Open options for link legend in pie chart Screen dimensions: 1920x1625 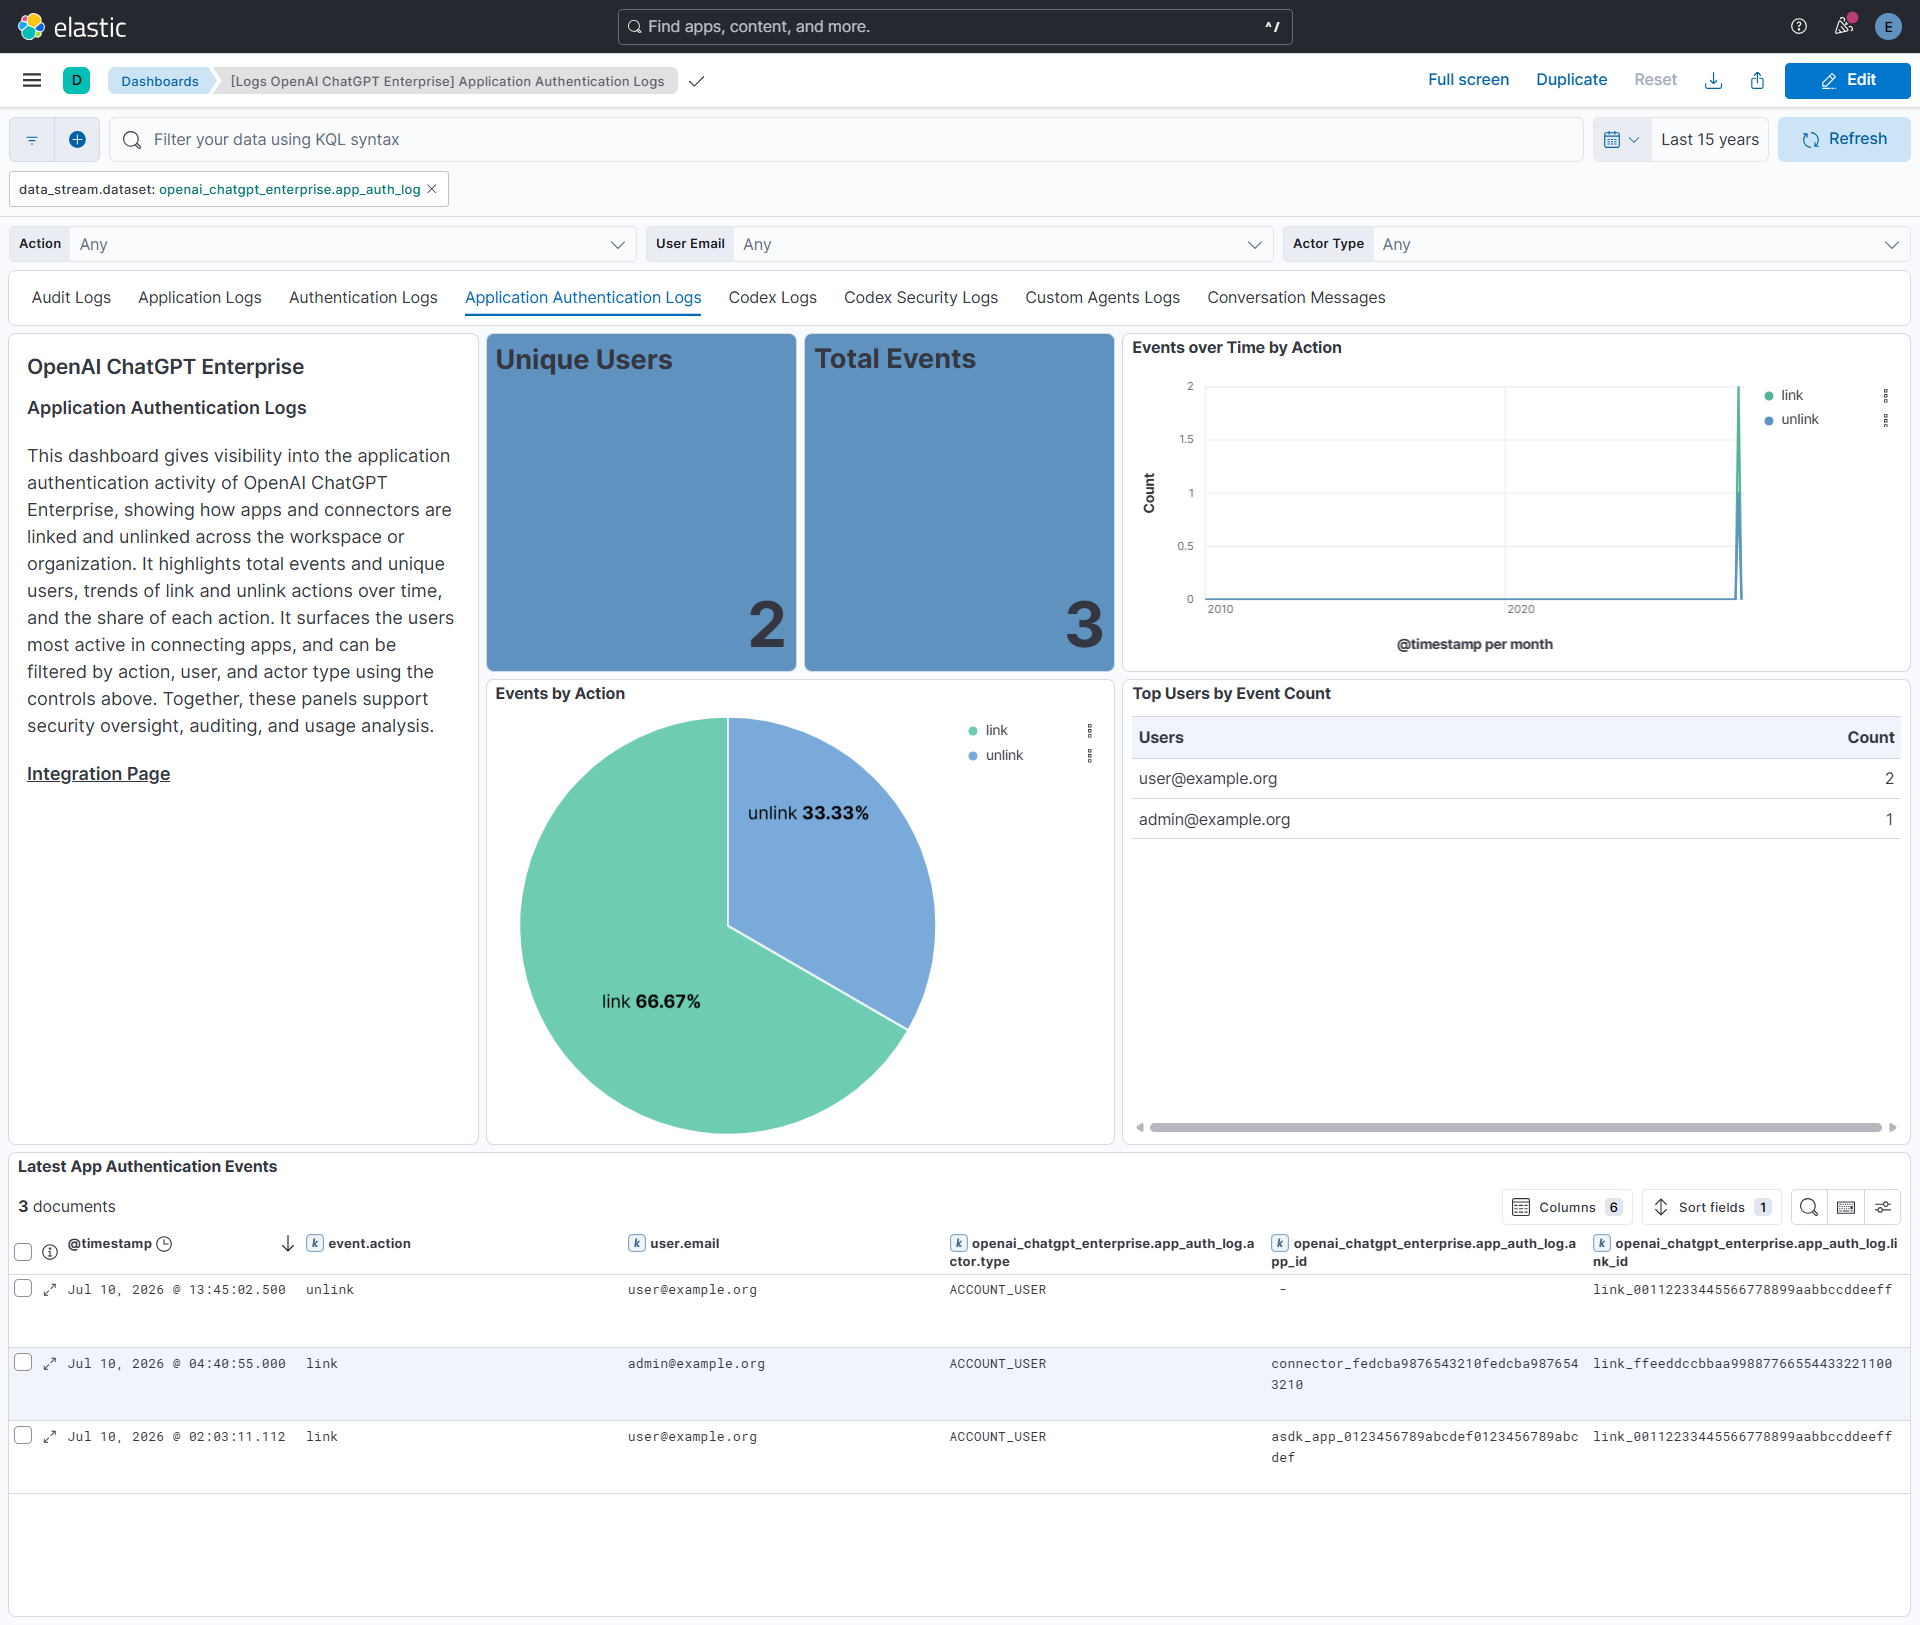tap(1090, 731)
